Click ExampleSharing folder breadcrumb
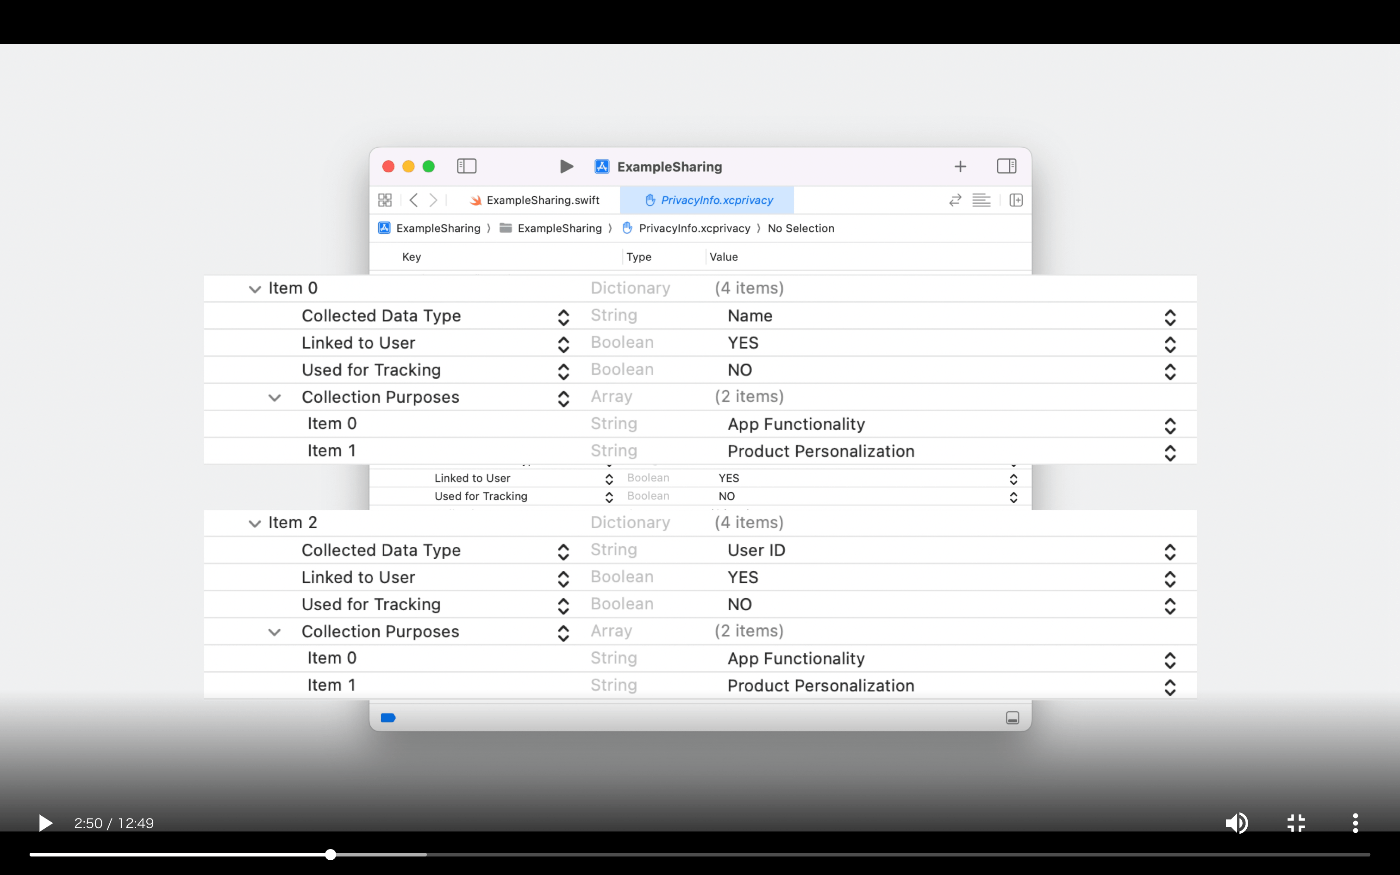Viewport: 1400px width, 875px height. [x=551, y=228]
